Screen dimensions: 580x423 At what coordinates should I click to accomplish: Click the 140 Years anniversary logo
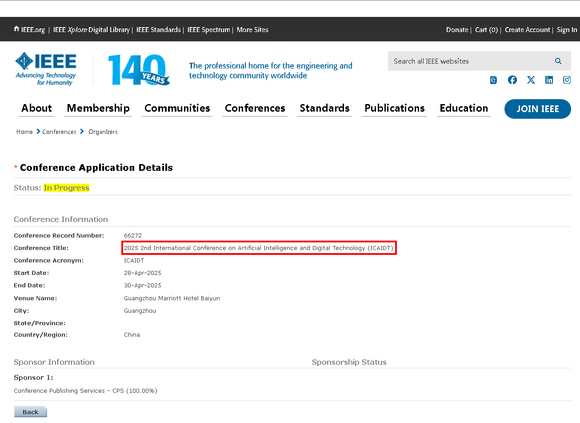pyautogui.click(x=139, y=70)
